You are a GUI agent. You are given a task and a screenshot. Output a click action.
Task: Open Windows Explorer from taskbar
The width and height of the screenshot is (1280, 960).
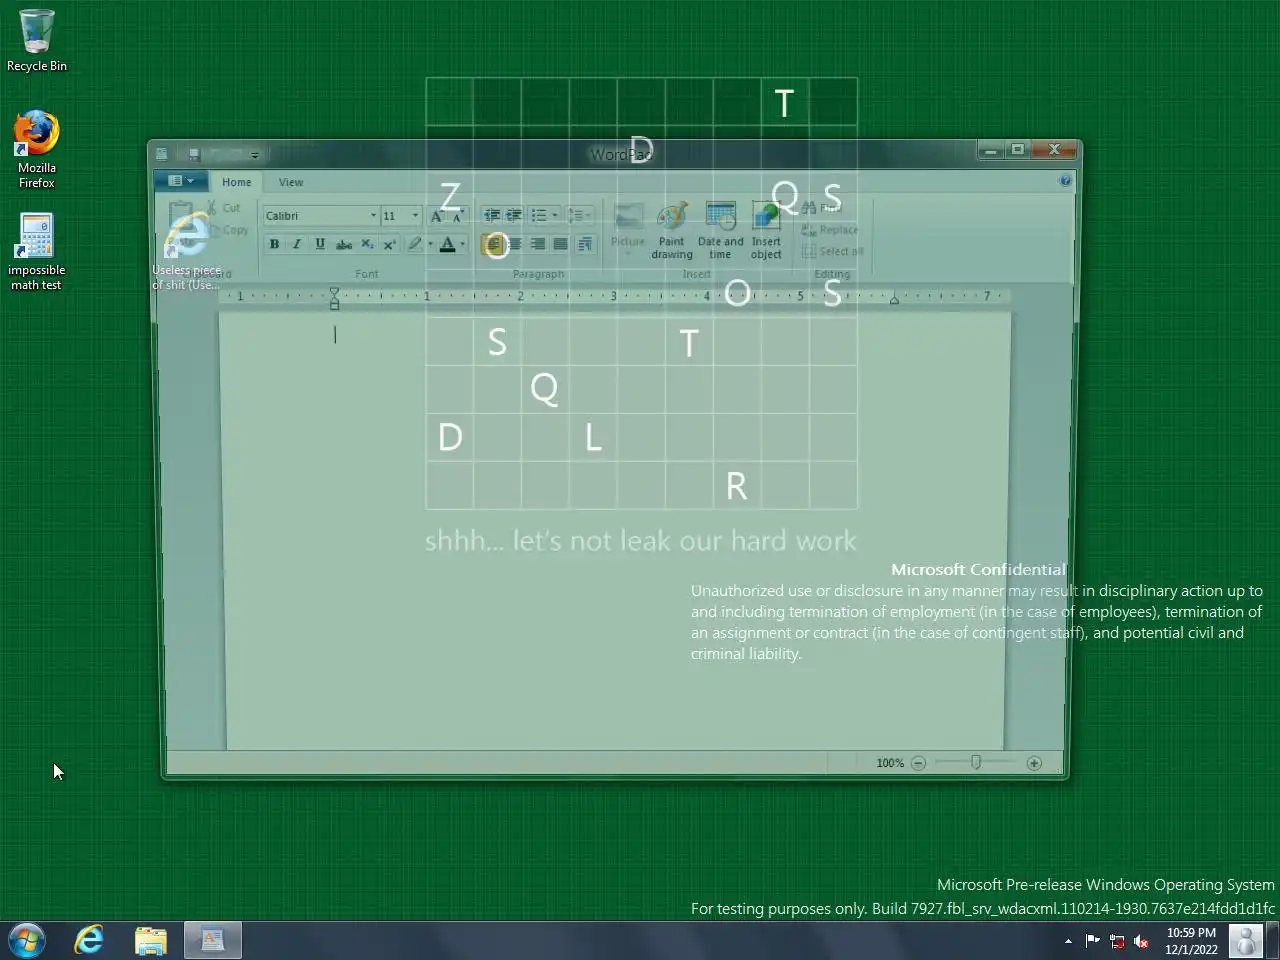(x=151, y=940)
